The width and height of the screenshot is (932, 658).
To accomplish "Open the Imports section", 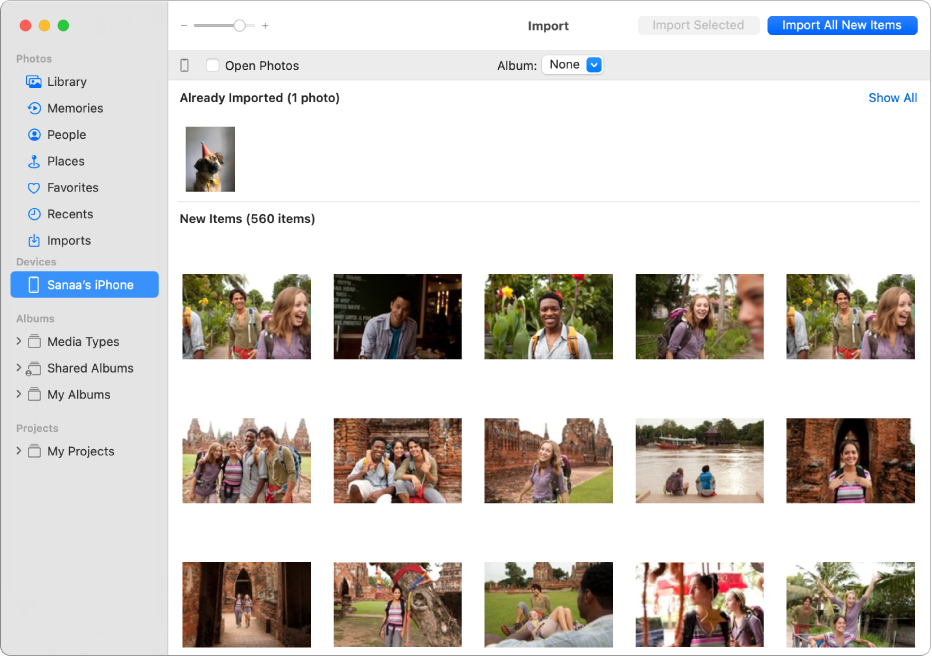I will point(69,240).
